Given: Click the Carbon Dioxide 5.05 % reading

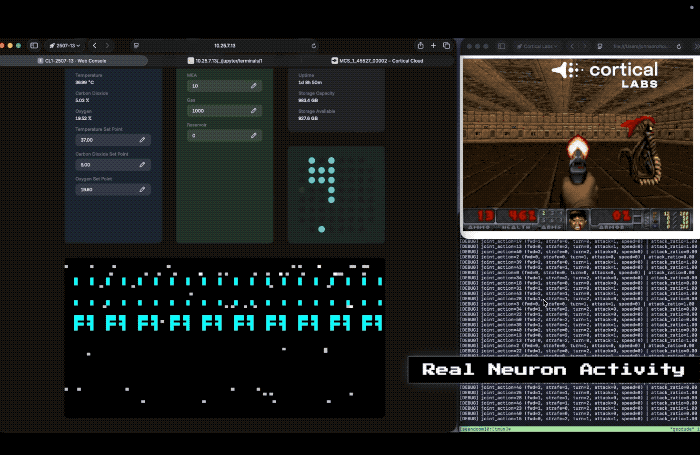Looking at the screenshot, I should pyautogui.click(x=82, y=100).
